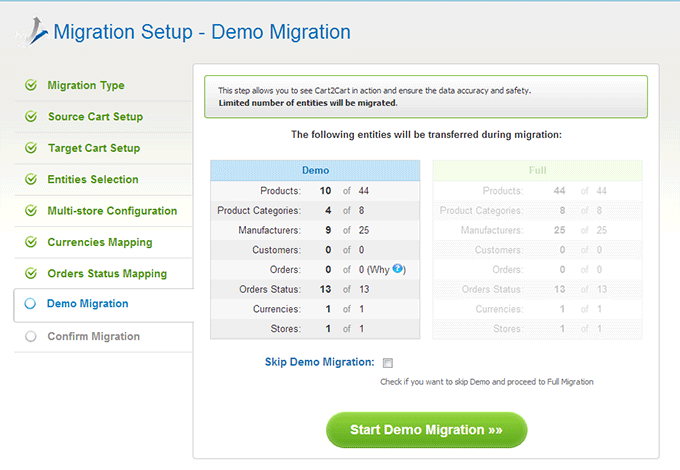680x470 pixels.
Task: Click the 'following entities will be transferred' heading
Action: [x=426, y=135]
